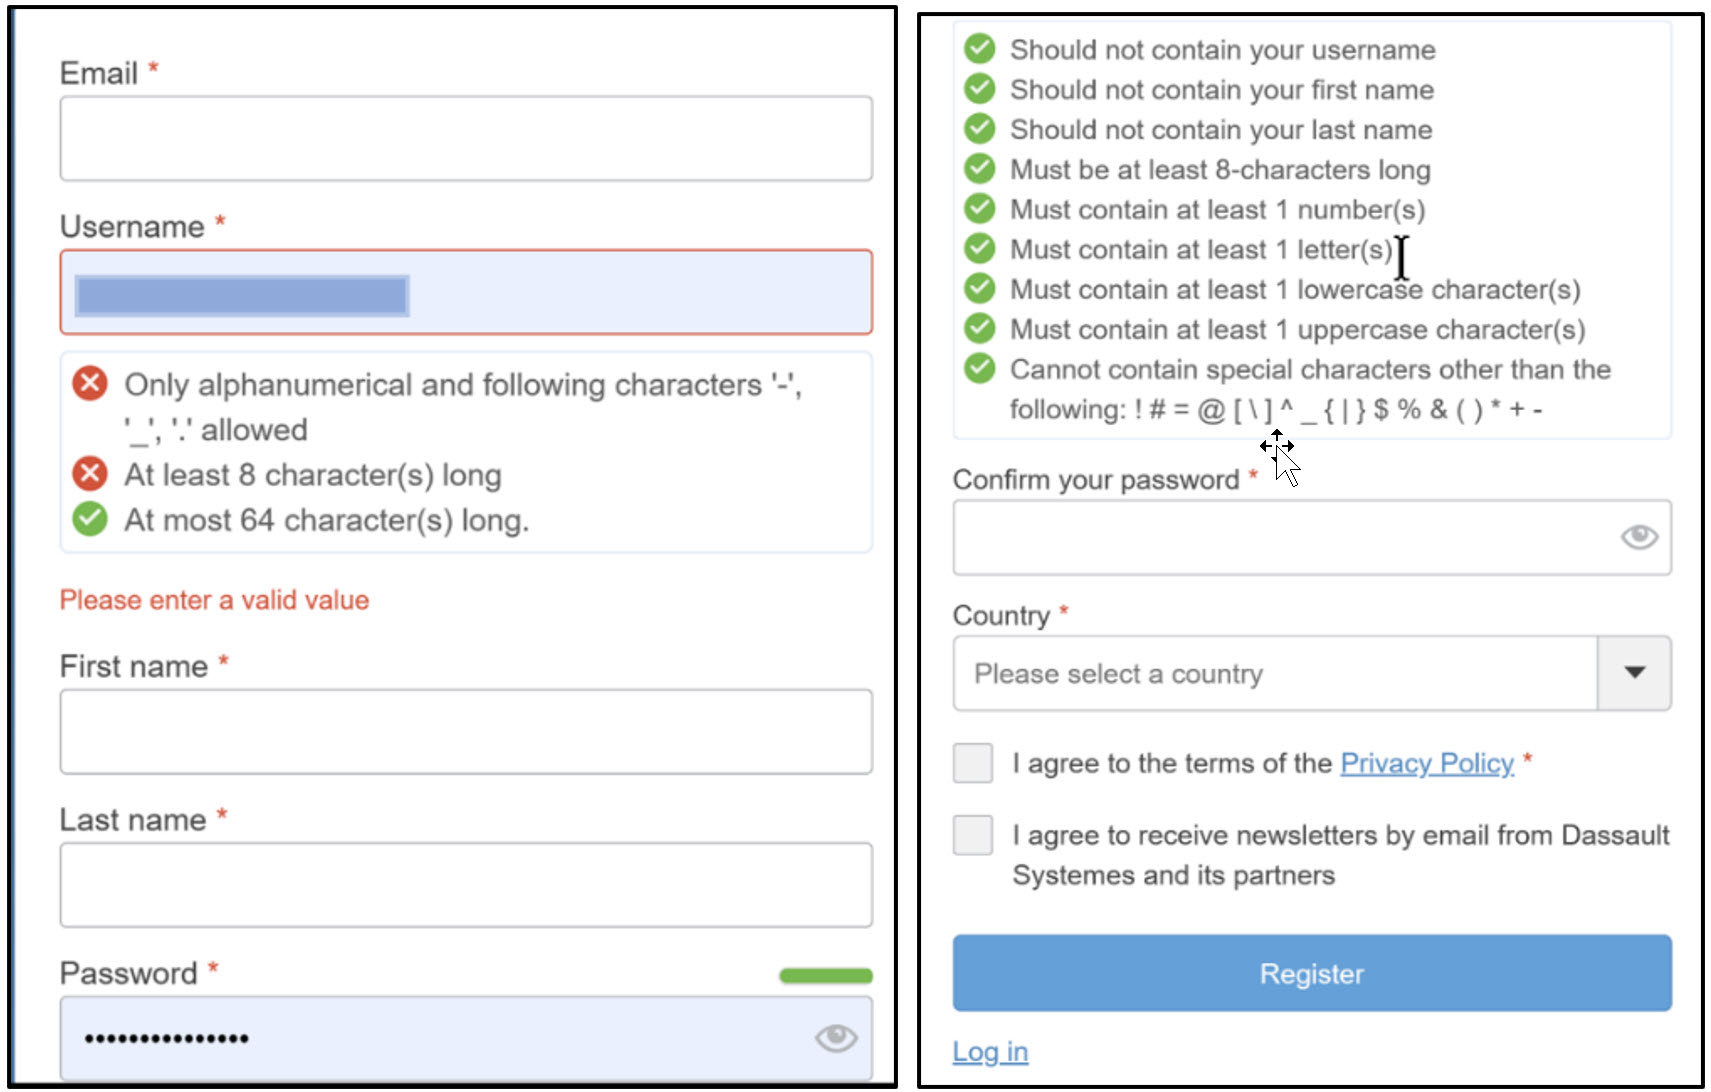
Task: Click into the First name field
Action: (x=466, y=731)
